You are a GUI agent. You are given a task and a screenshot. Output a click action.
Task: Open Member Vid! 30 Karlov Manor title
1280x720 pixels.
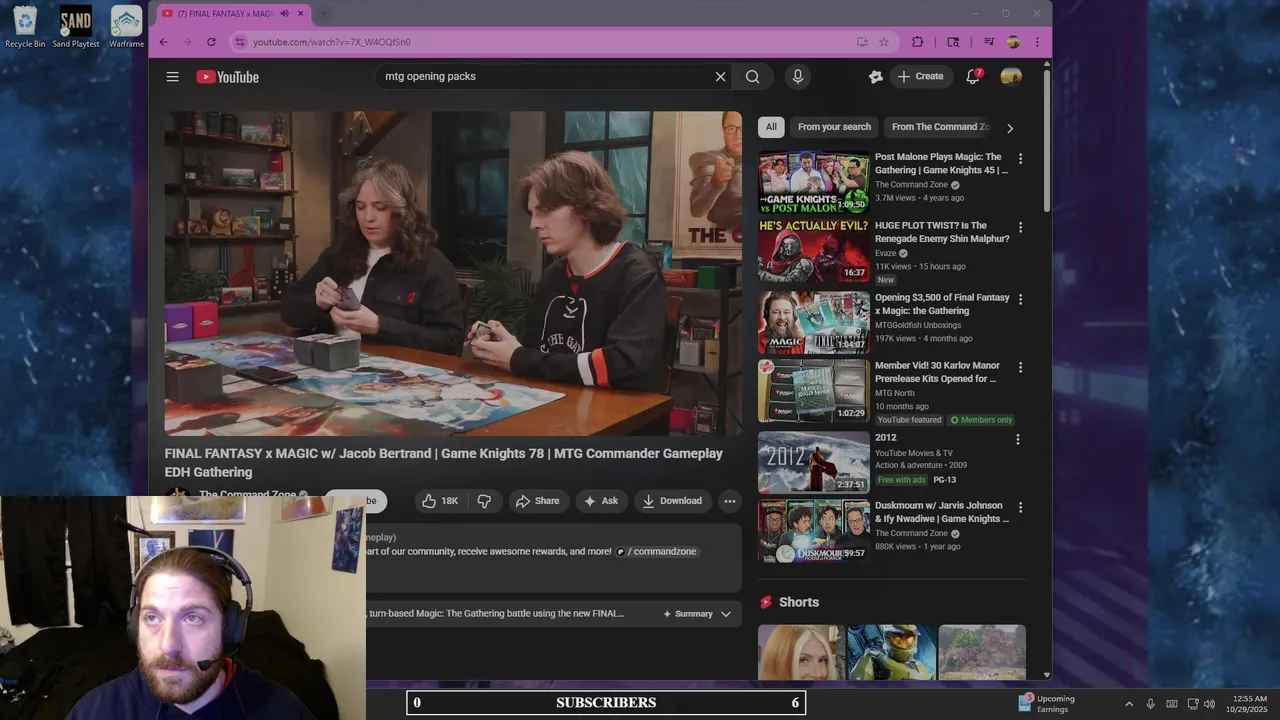[936, 372]
